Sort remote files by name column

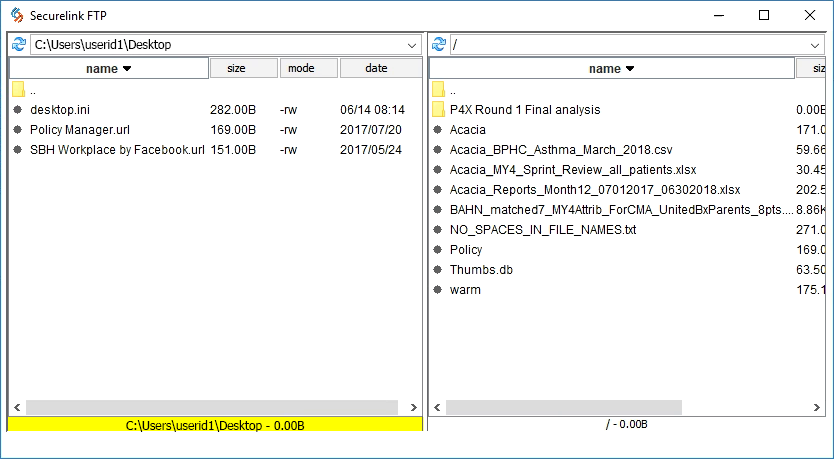(611, 68)
